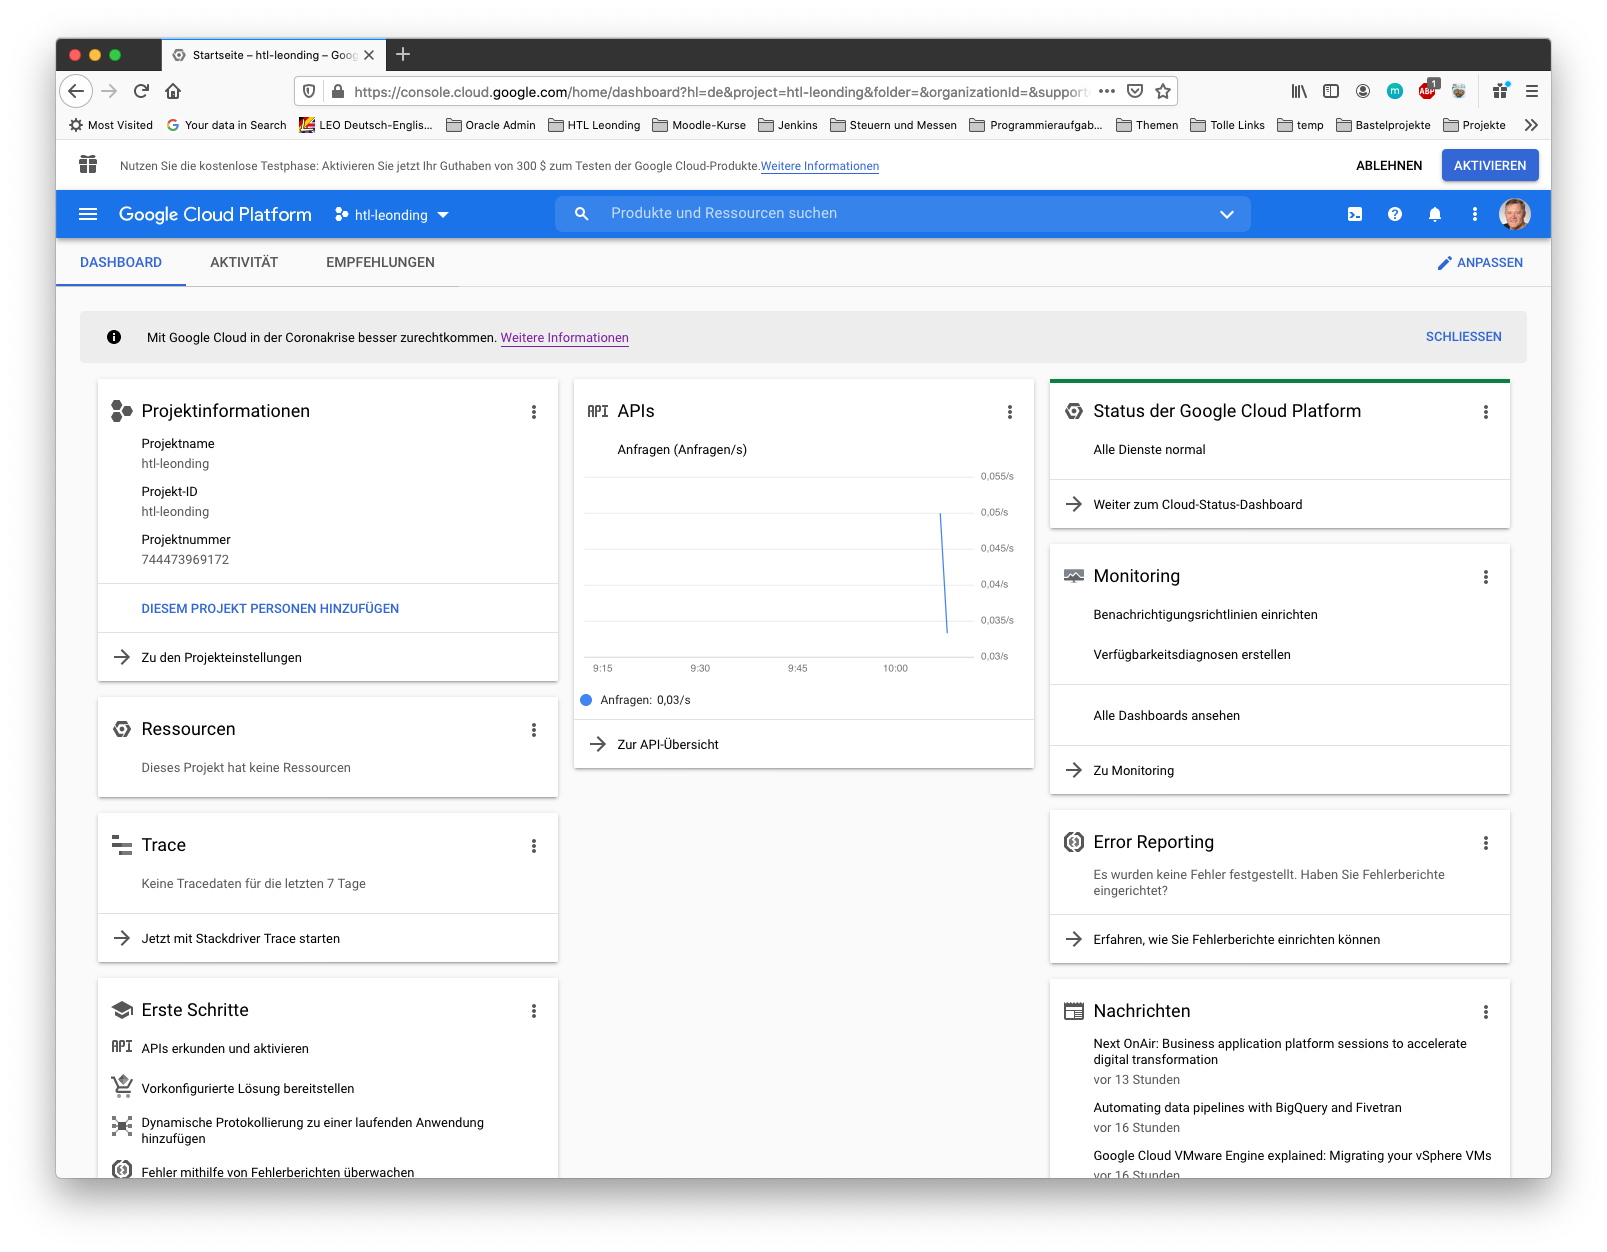The image size is (1607, 1252).
Task: Activate Cloud Shell terminal icon
Action: (x=1355, y=214)
